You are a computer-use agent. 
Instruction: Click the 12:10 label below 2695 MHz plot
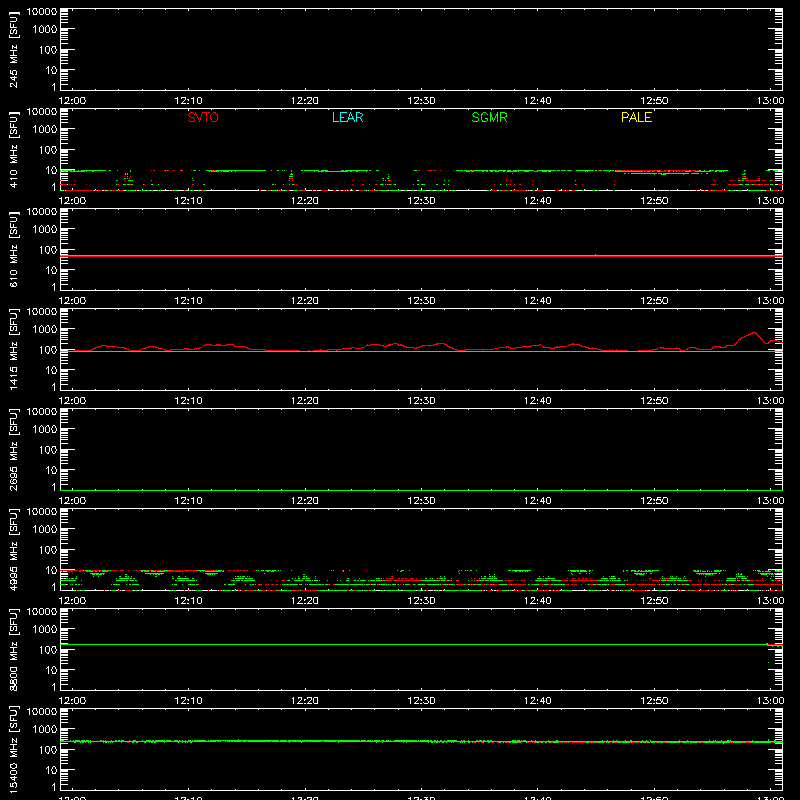189,501
